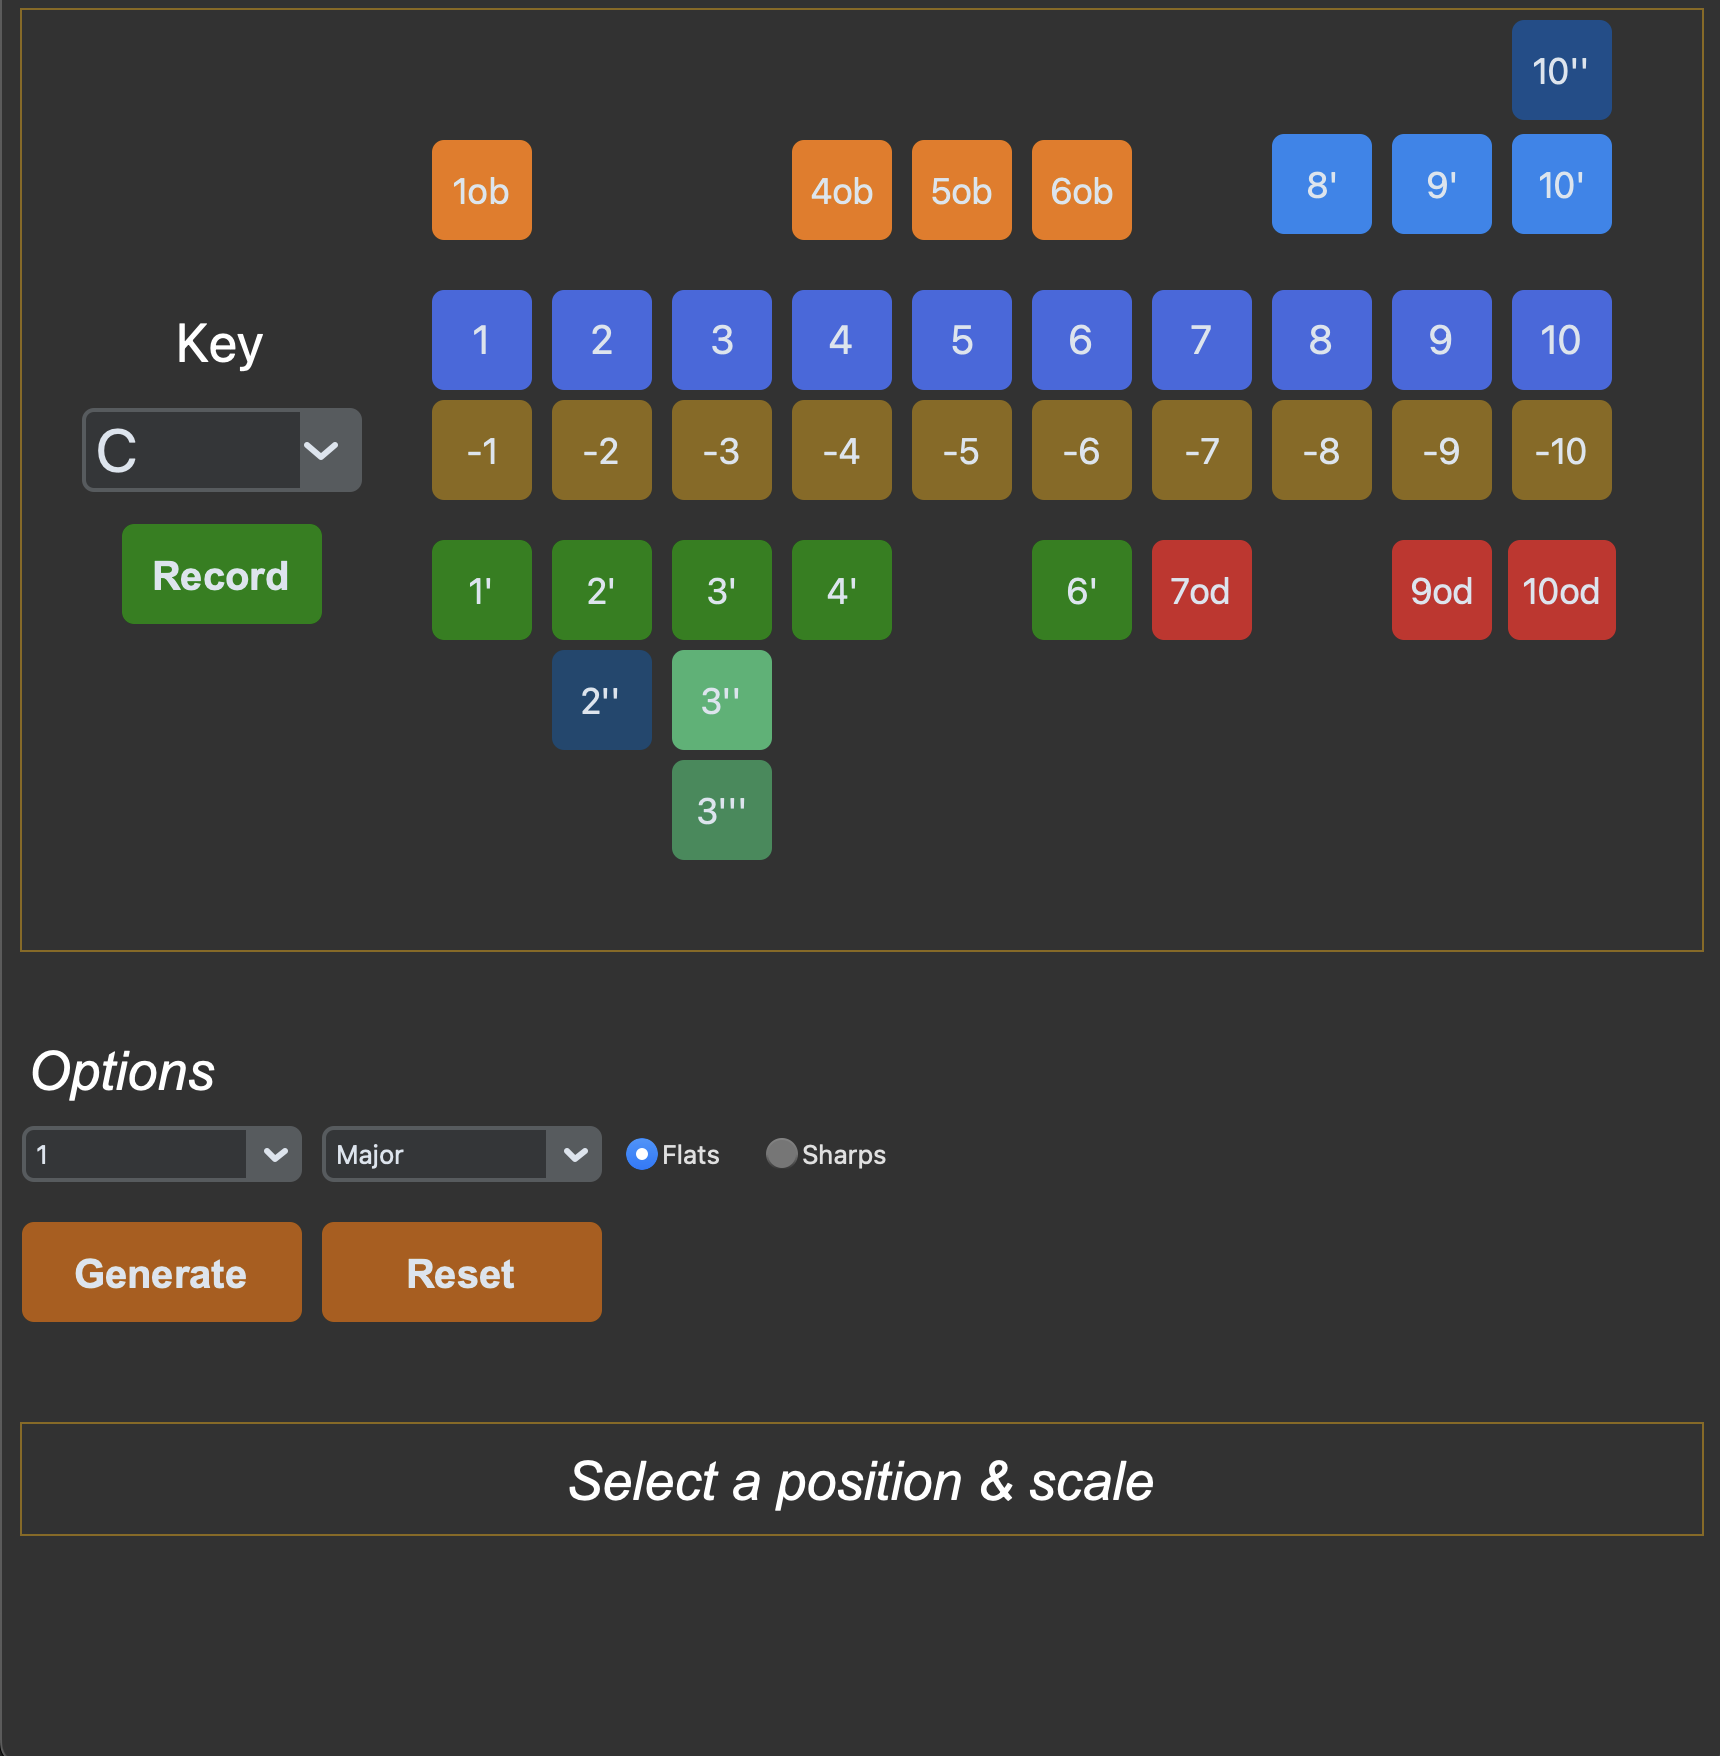
Task: Open the Major scale dropdown
Action: coord(462,1154)
